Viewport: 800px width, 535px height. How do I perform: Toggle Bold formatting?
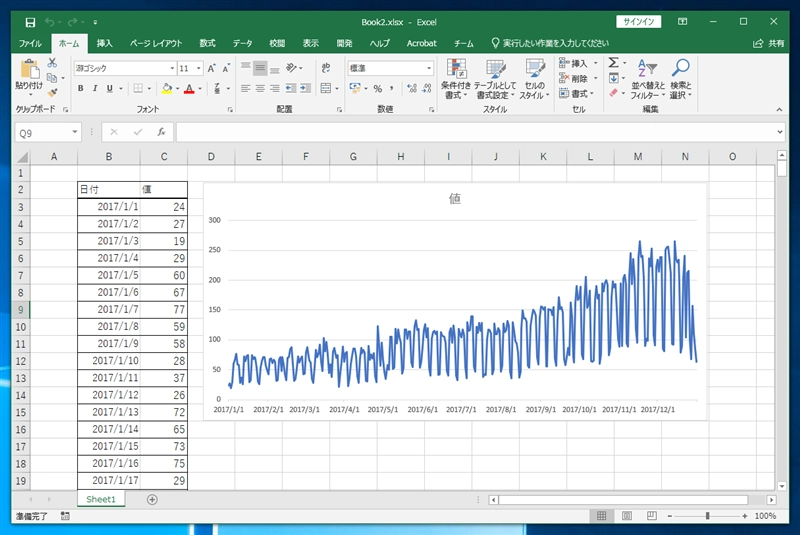pyautogui.click(x=81, y=88)
